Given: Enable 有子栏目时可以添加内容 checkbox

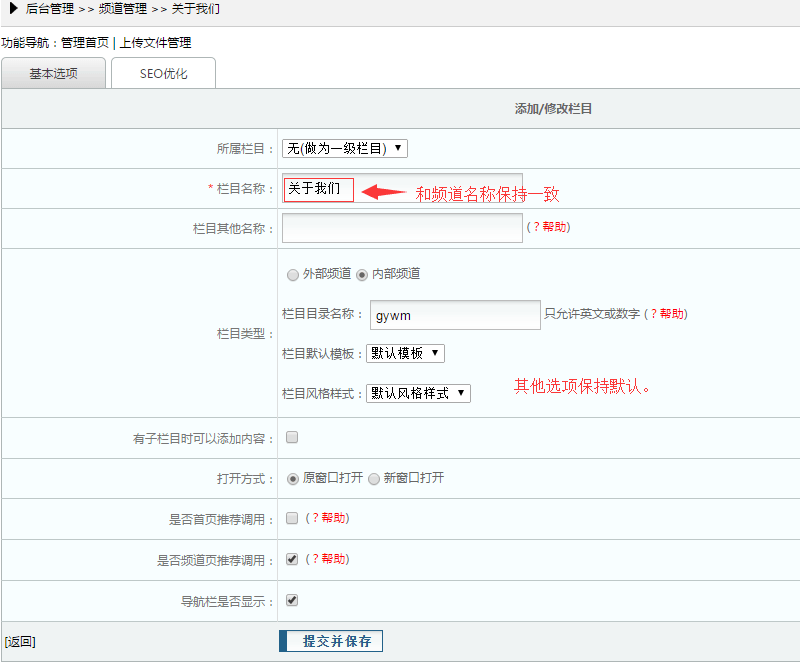Looking at the screenshot, I should point(292,437).
